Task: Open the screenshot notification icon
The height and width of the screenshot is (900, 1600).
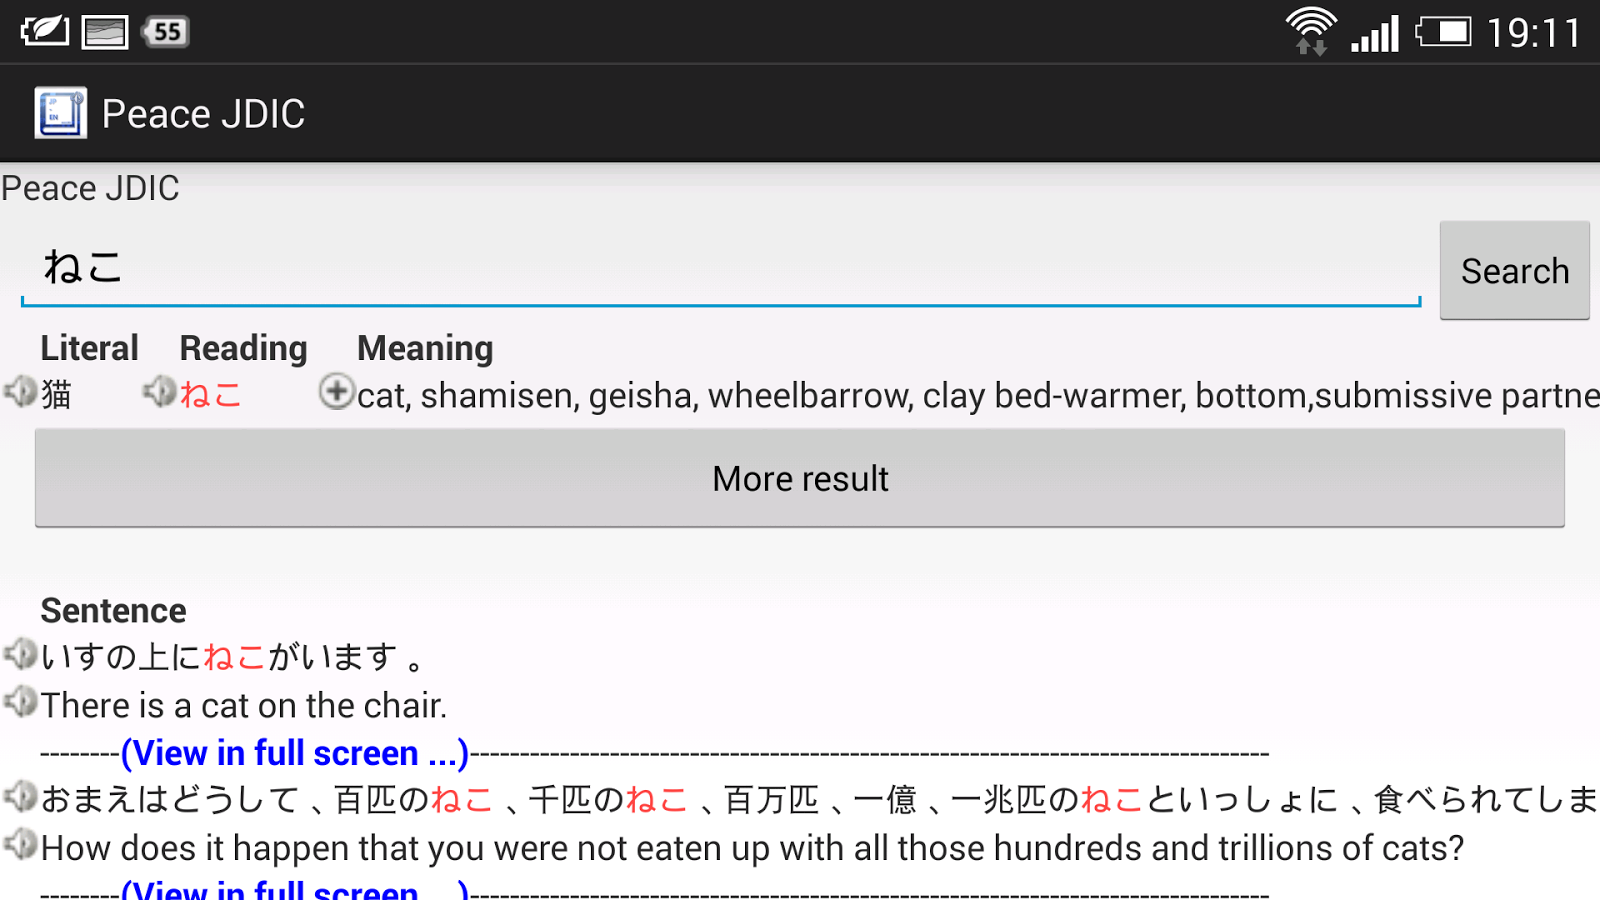Action: coord(103,30)
